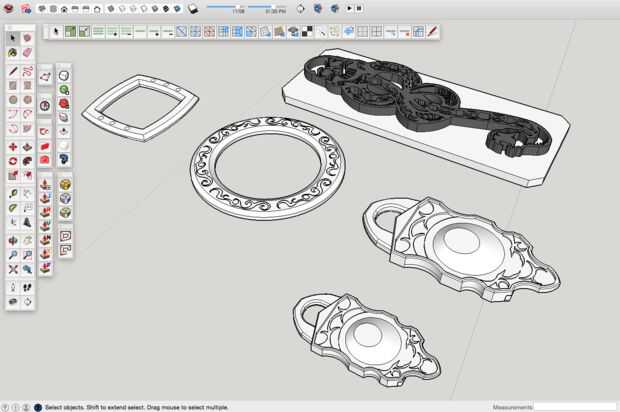Open the 3D Warehouse red icon
The image size is (620, 412).
(8, 8)
